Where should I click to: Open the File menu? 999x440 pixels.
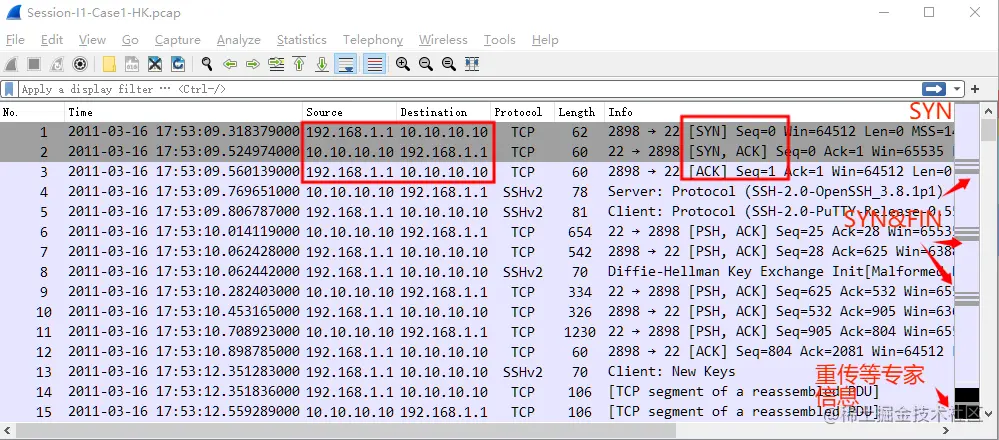click(x=15, y=40)
